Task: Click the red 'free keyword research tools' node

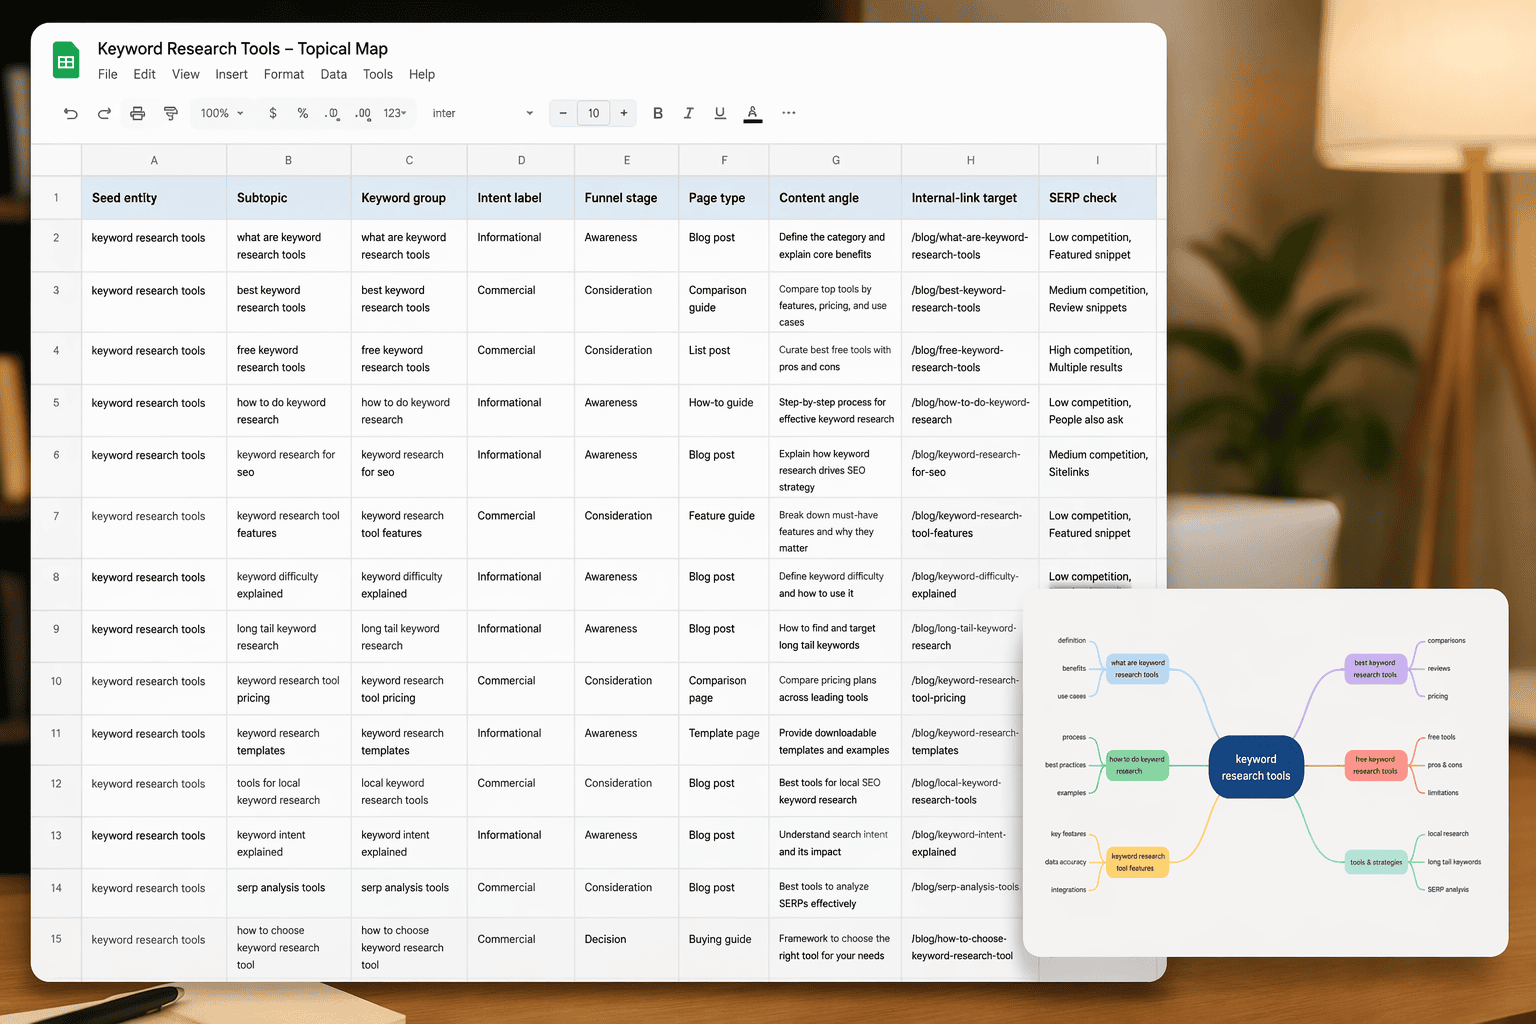Action: (1375, 765)
